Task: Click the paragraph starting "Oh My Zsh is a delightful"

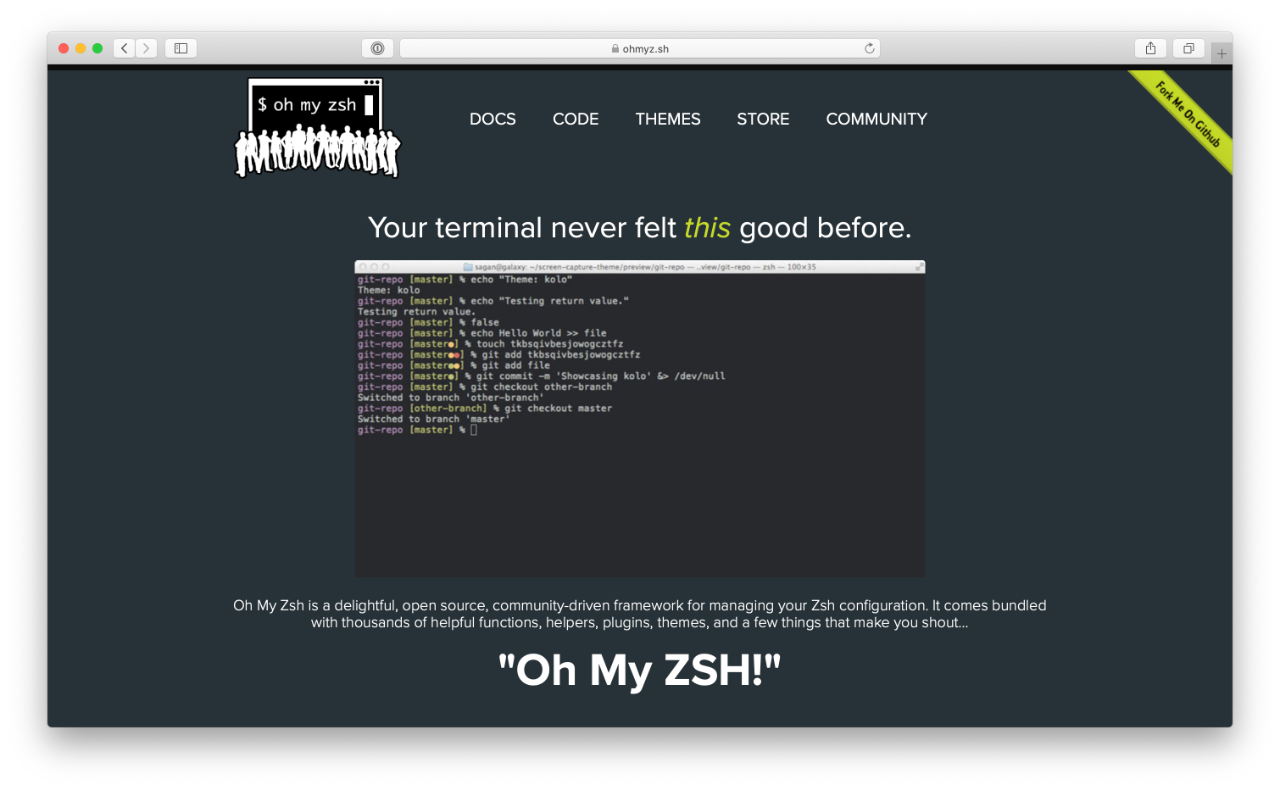Action: 640,614
